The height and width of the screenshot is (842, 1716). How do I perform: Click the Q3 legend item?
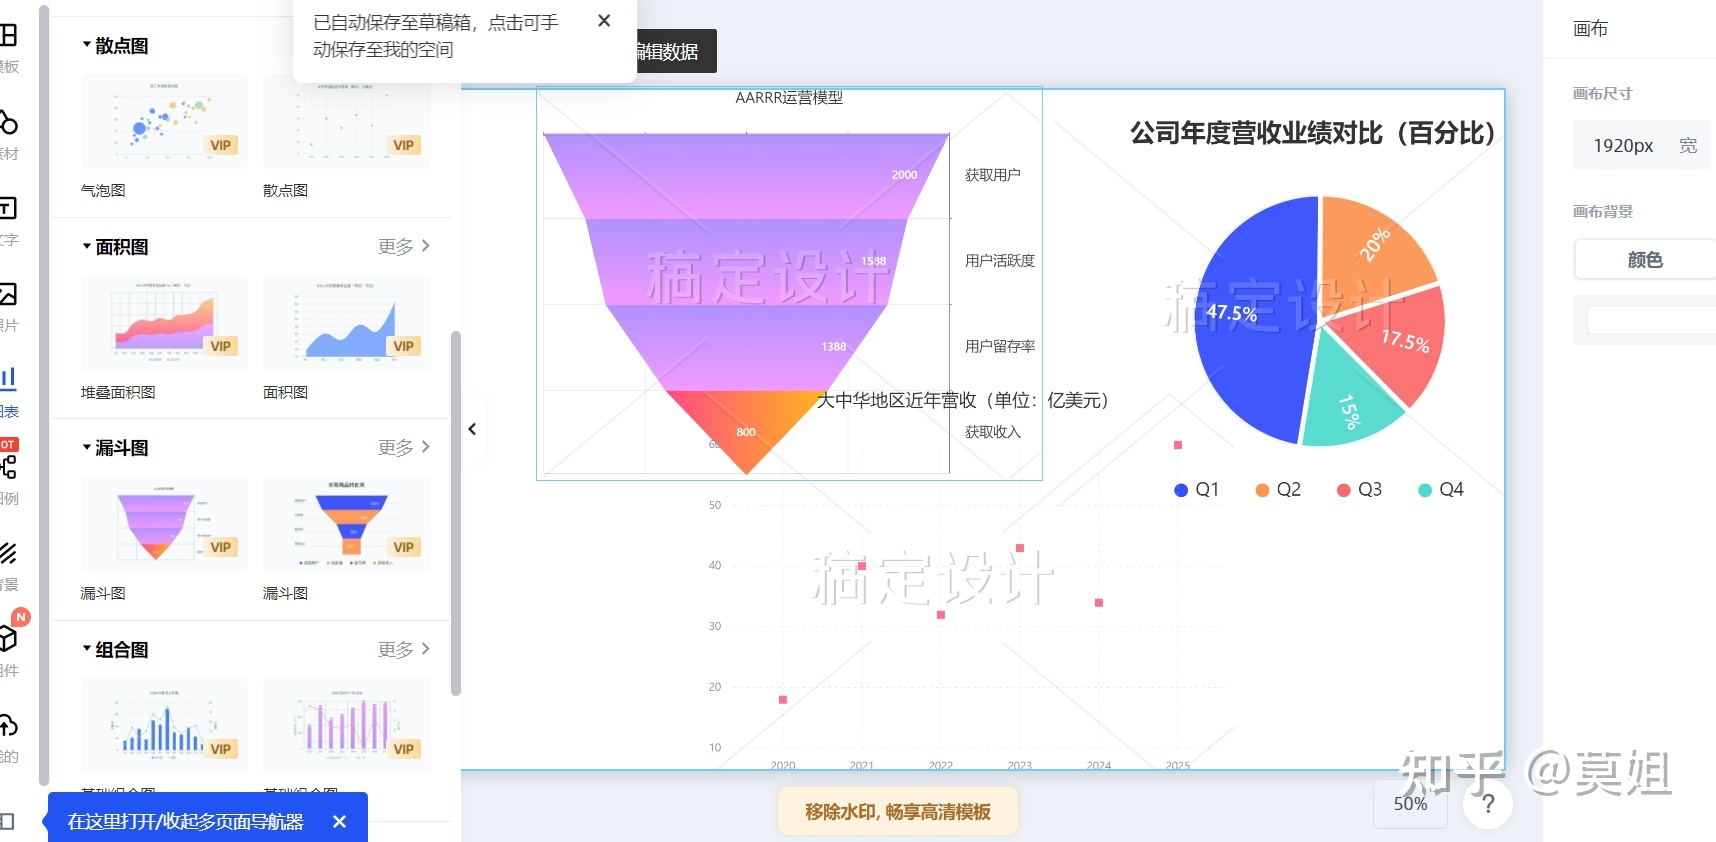[x=1359, y=489]
